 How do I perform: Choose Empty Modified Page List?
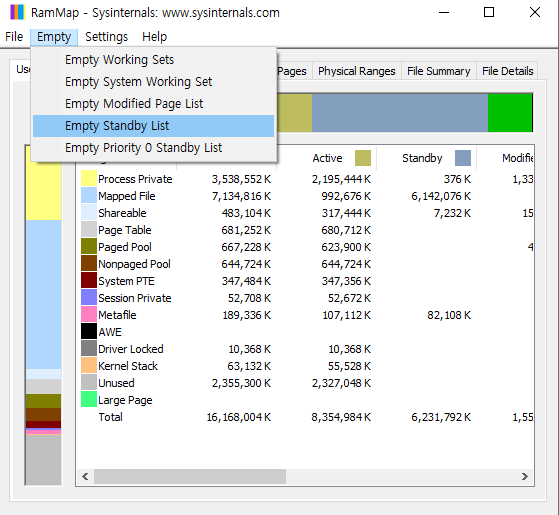(x=153, y=104)
